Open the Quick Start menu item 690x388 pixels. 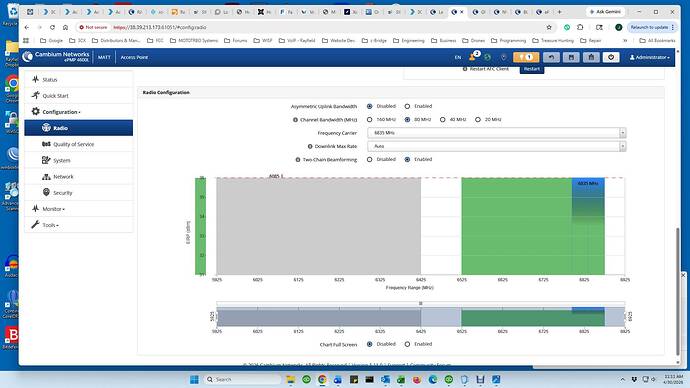(x=79, y=95)
